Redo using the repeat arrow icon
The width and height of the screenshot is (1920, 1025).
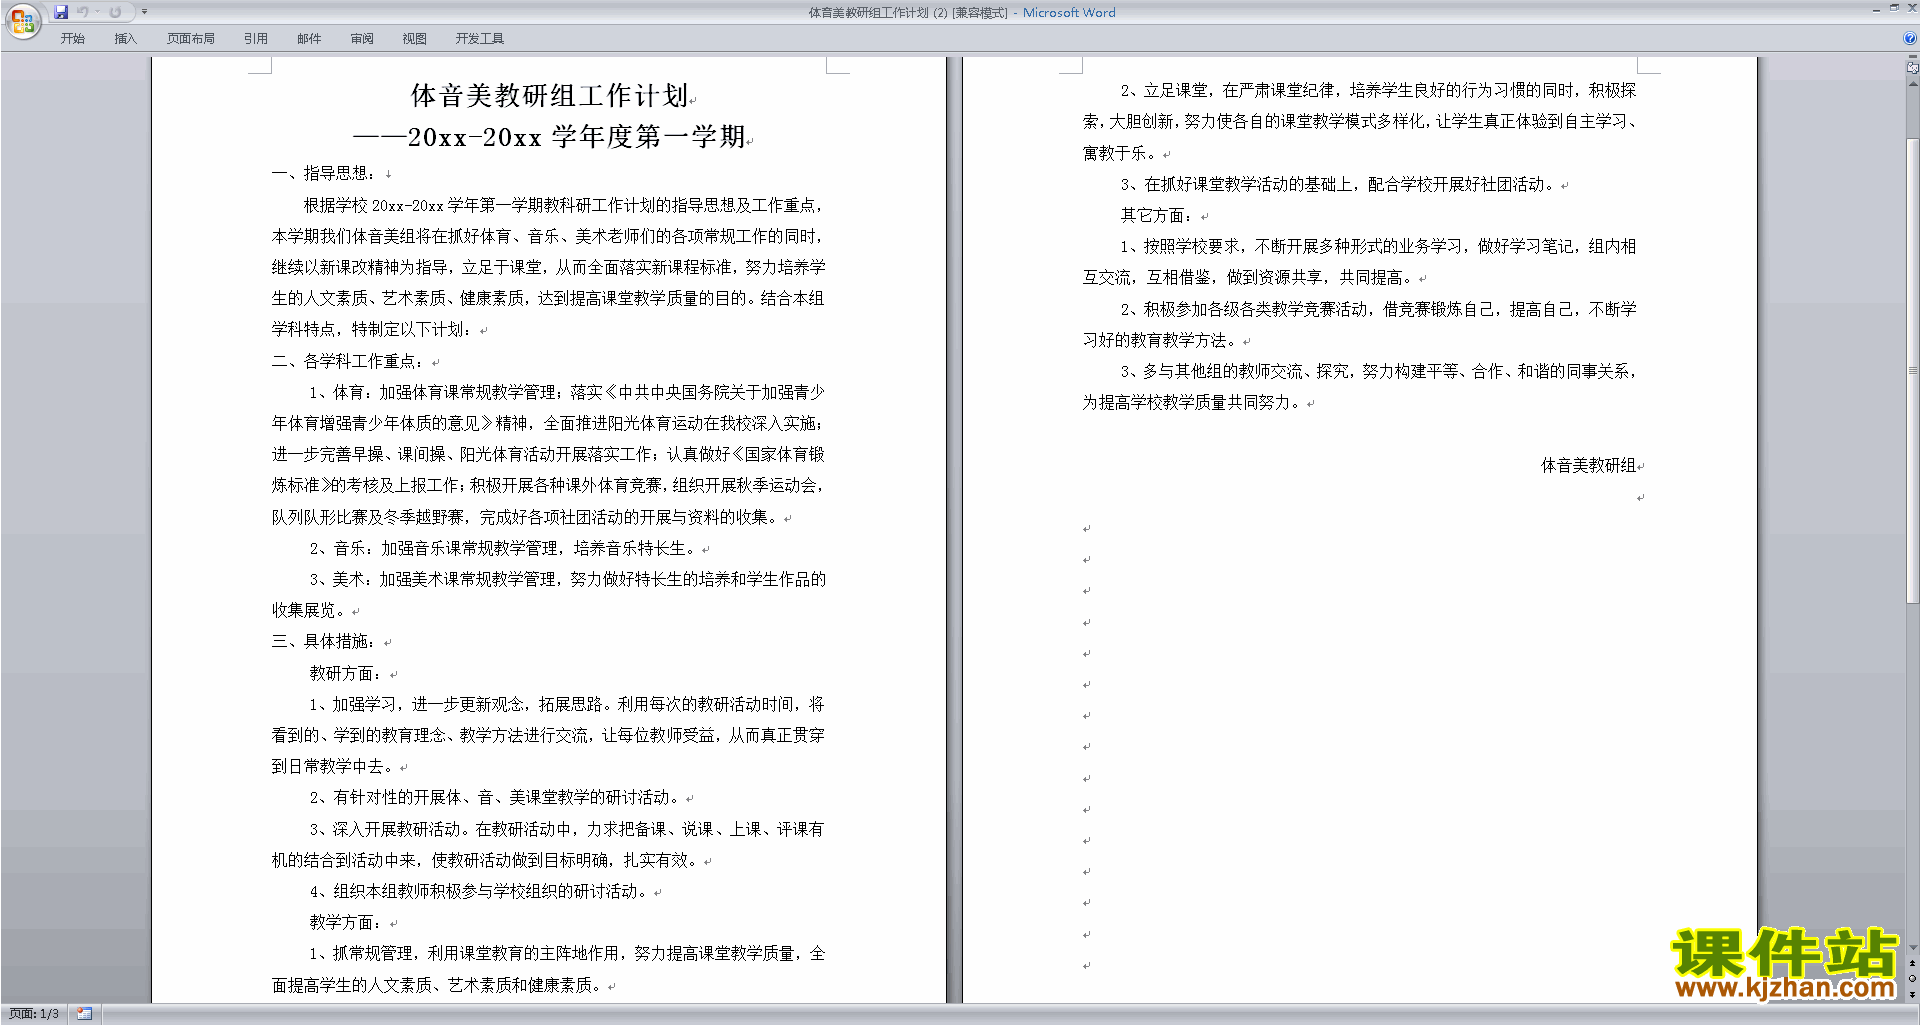click(x=115, y=12)
